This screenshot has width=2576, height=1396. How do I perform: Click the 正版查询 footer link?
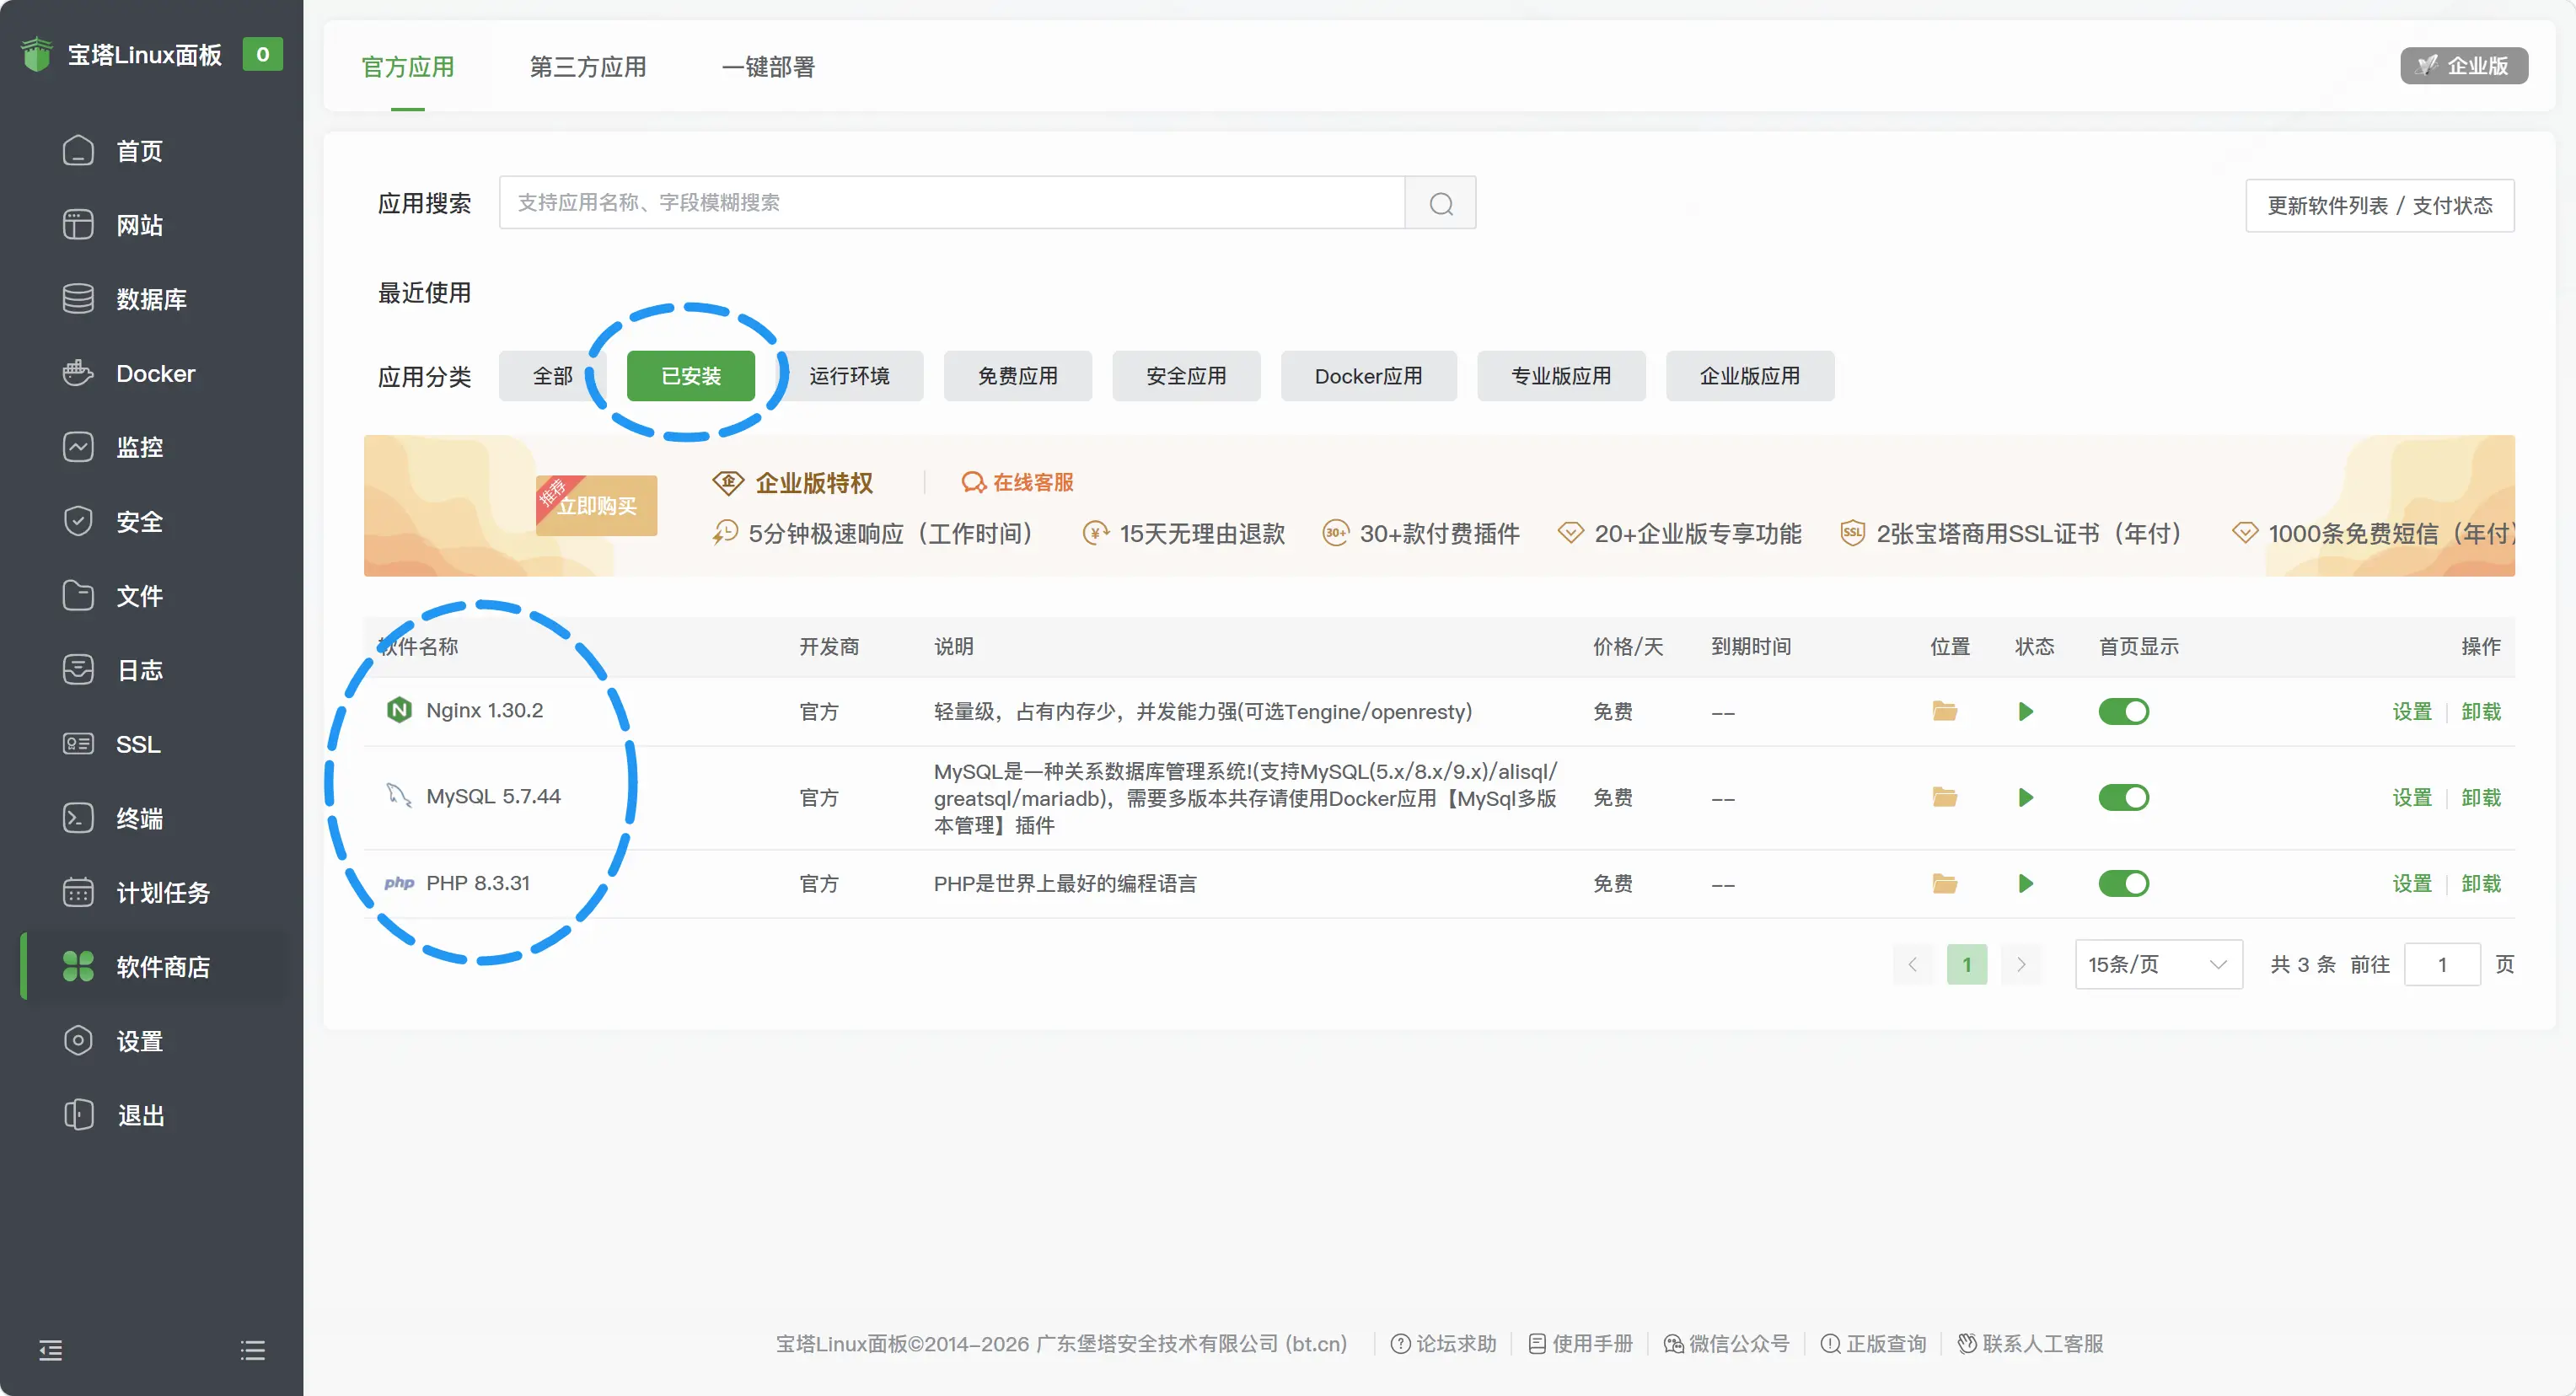coord(1874,1343)
